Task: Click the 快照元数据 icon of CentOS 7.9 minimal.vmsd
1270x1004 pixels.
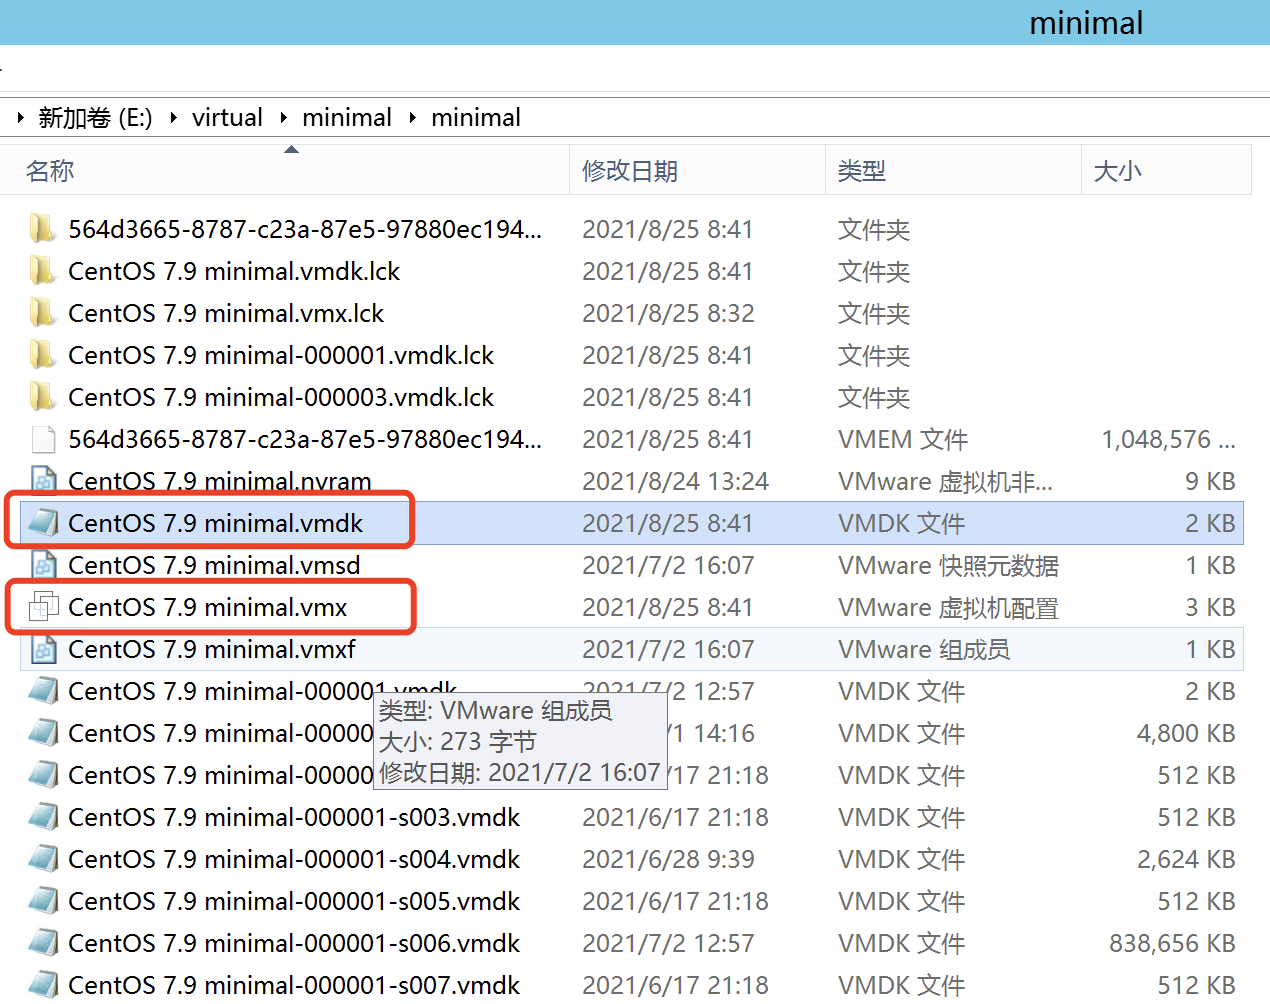Action: 42,565
